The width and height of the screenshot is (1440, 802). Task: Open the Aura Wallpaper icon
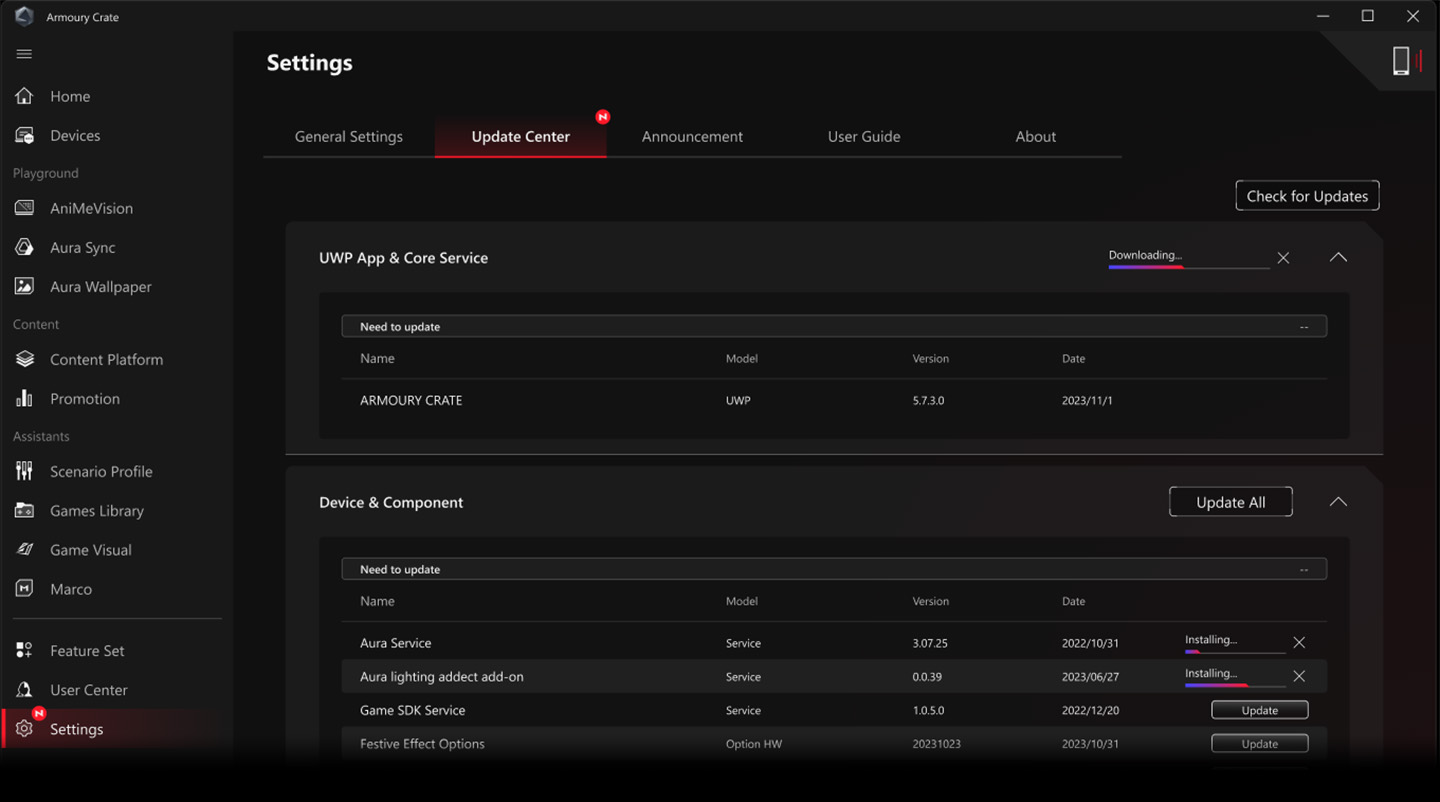pyautogui.click(x=24, y=286)
